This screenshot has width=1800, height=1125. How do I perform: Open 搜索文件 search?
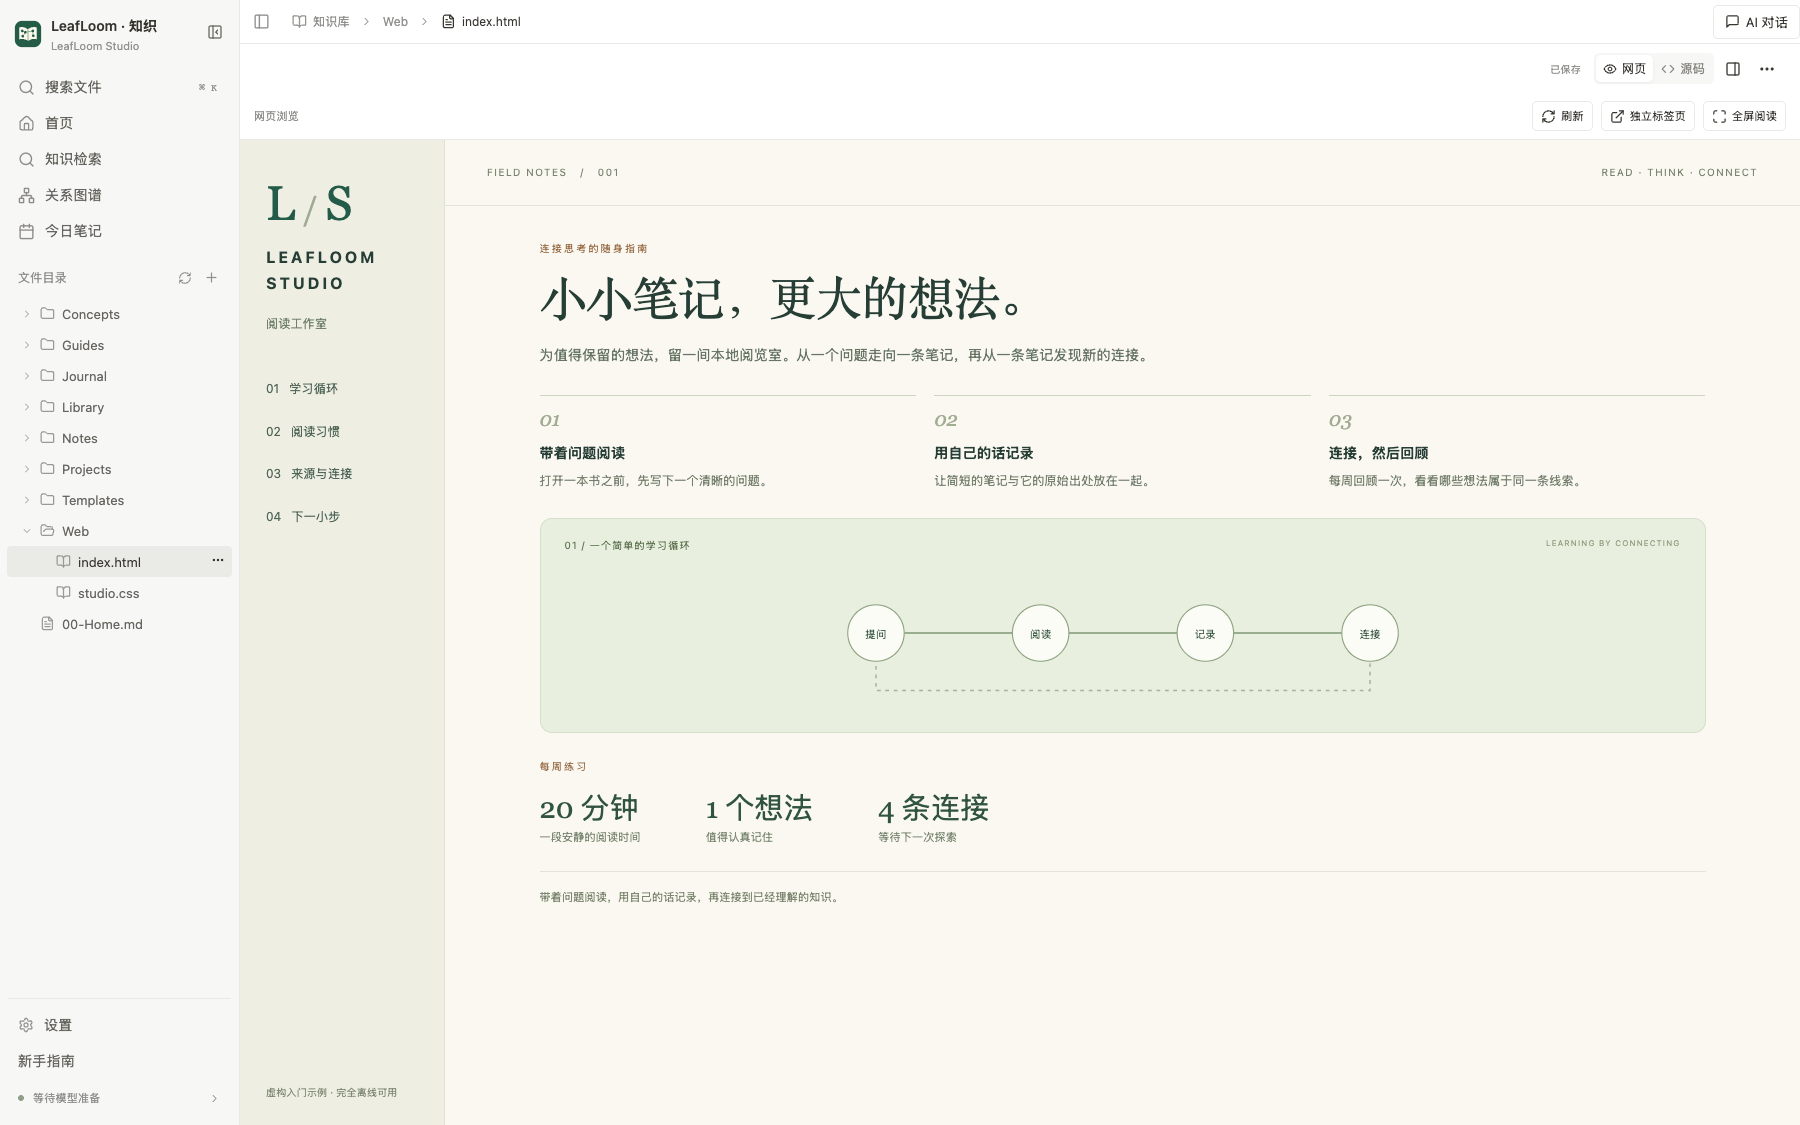pyautogui.click(x=119, y=87)
